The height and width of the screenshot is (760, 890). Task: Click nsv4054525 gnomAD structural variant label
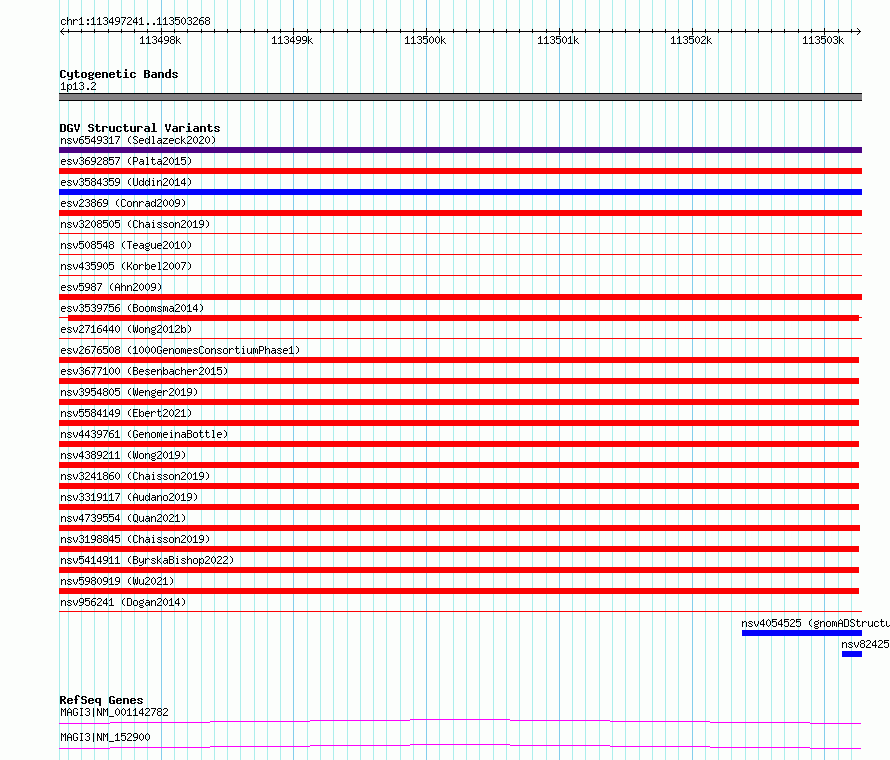click(816, 623)
